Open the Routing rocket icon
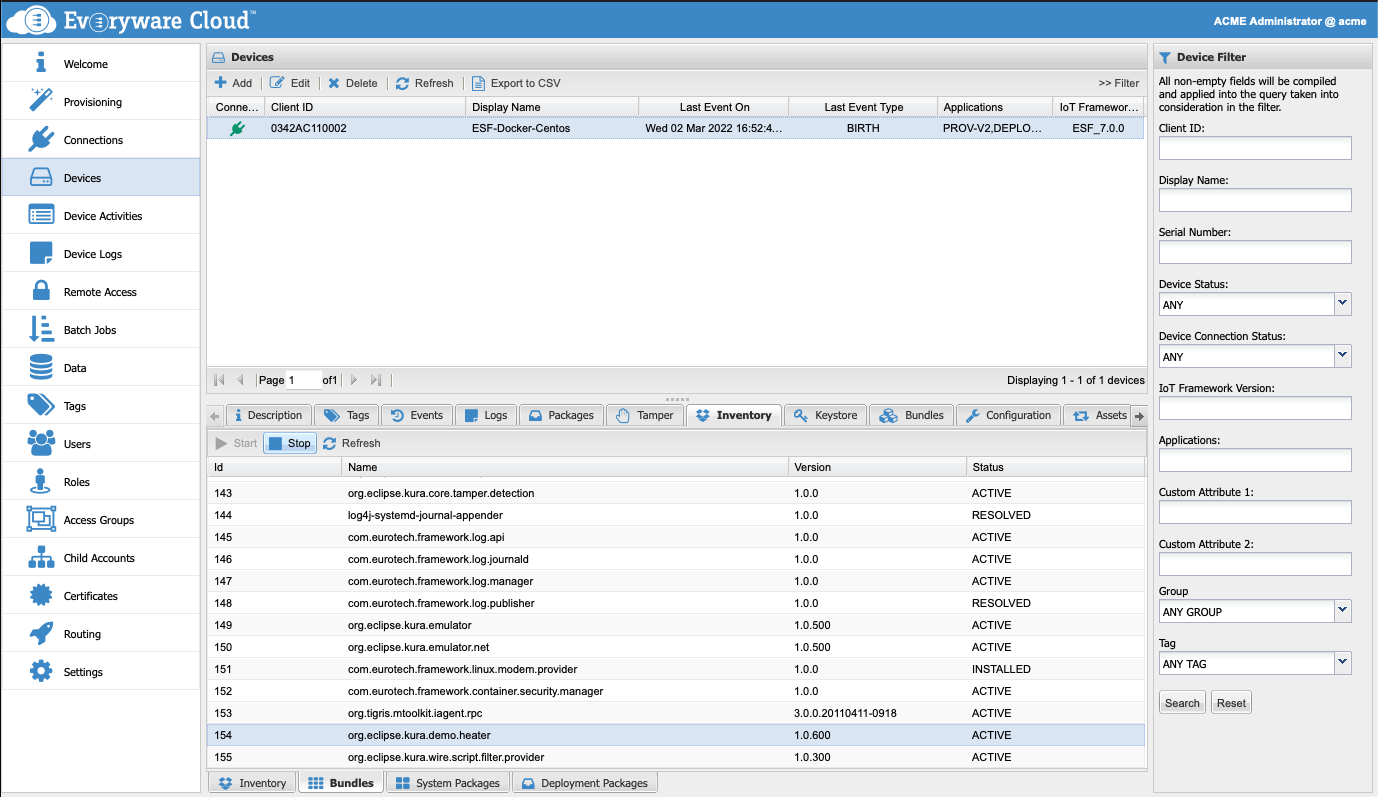The width and height of the screenshot is (1378, 797). [x=41, y=634]
